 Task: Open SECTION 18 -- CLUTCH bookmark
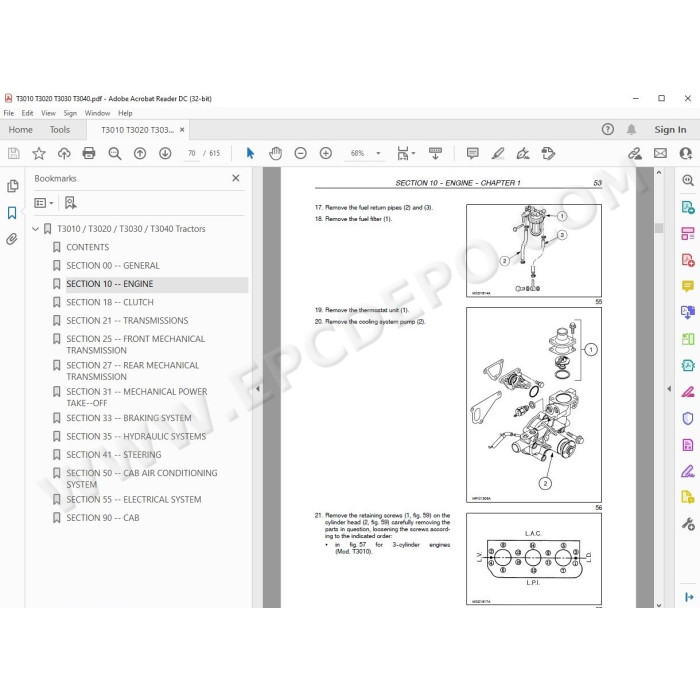click(110, 302)
